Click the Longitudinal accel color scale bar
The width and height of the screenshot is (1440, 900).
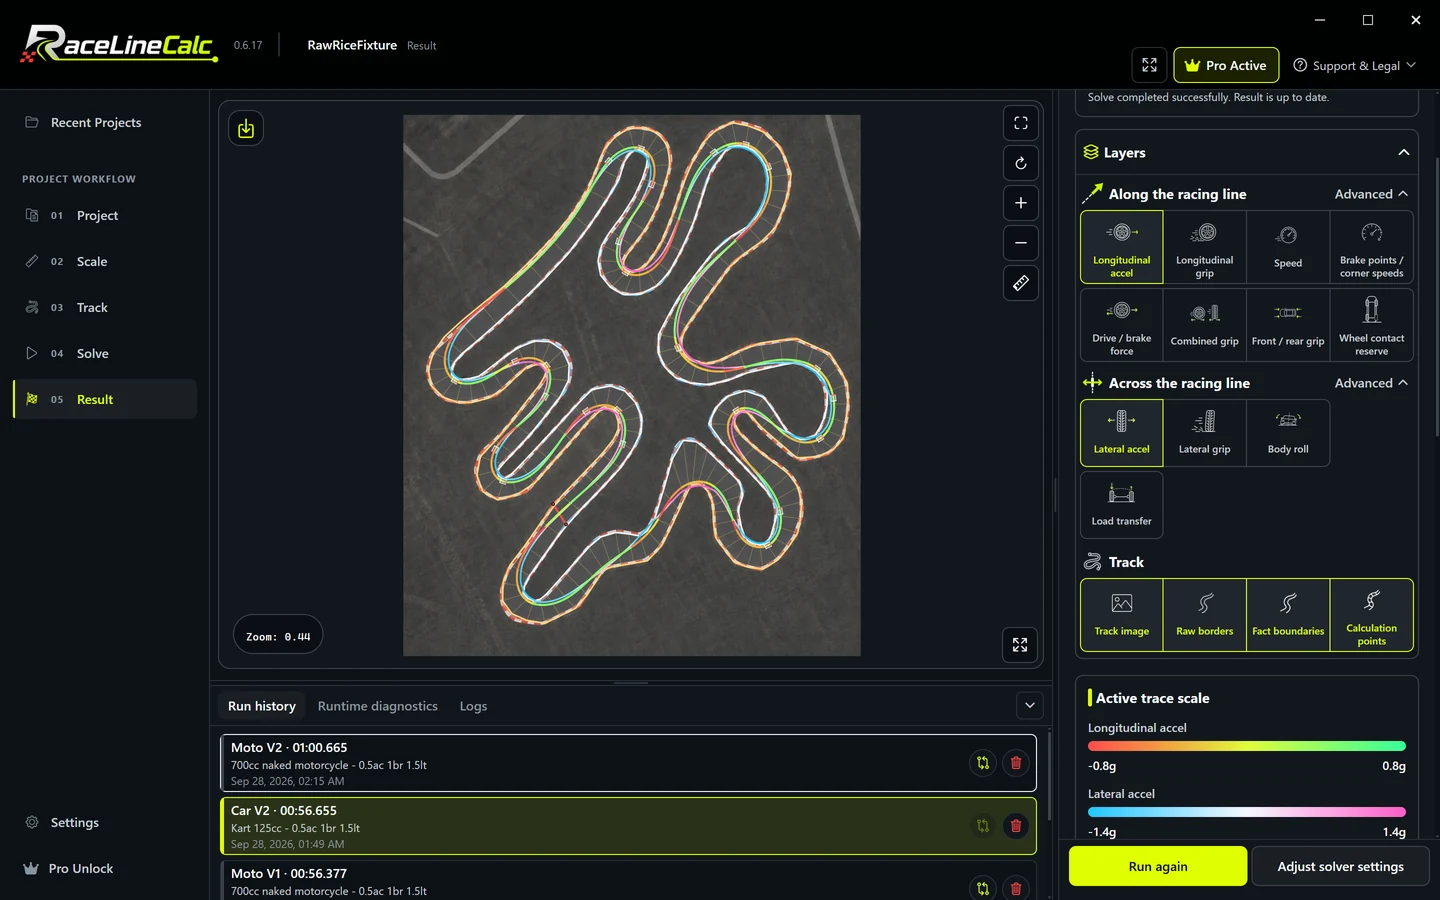(x=1247, y=746)
